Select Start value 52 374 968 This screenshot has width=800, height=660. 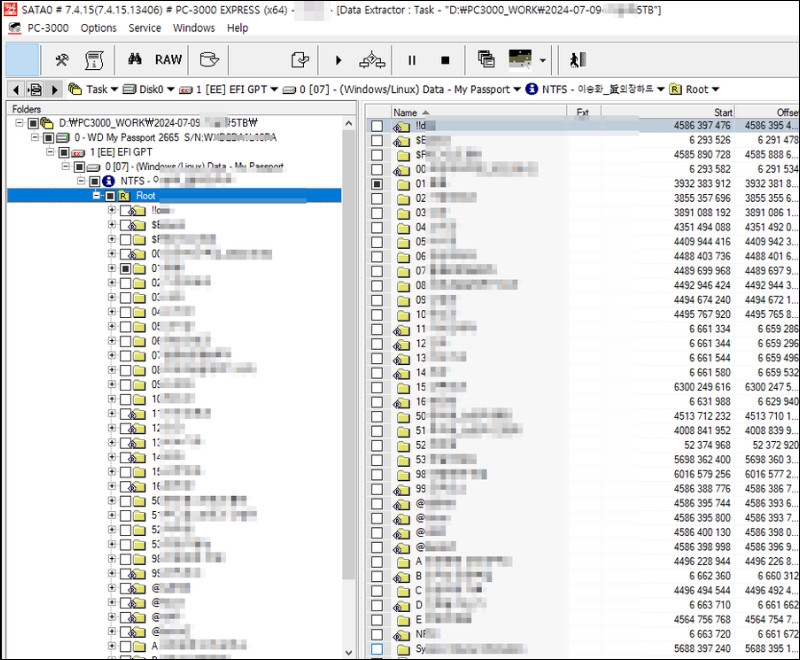pos(707,445)
